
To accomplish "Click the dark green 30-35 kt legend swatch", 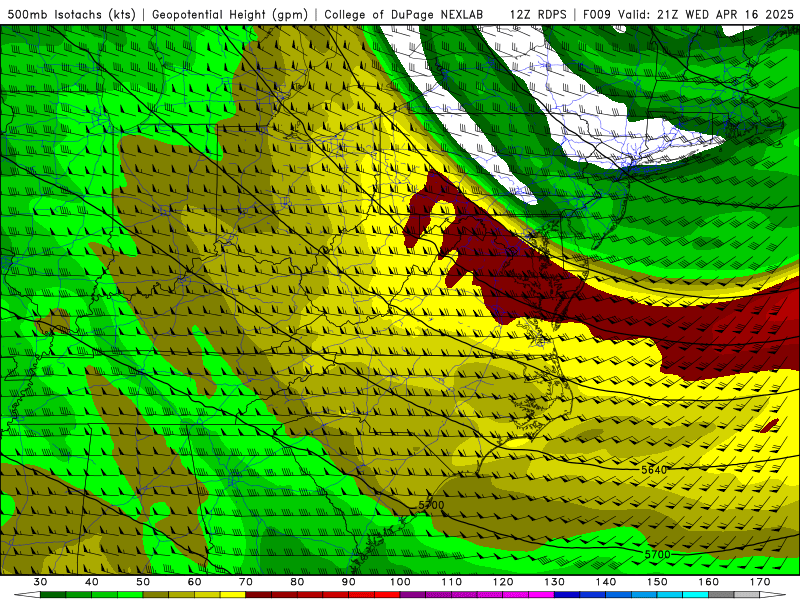I will click(x=53, y=595).
